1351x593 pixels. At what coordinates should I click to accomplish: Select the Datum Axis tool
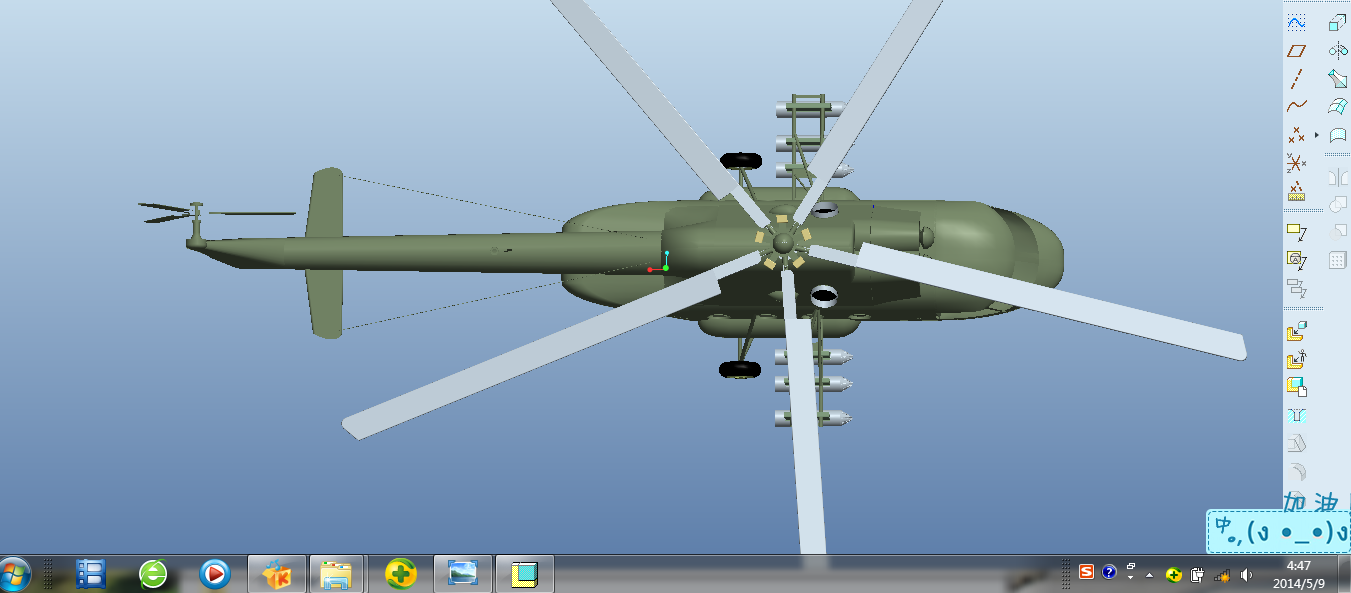click(x=1296, y=78)
